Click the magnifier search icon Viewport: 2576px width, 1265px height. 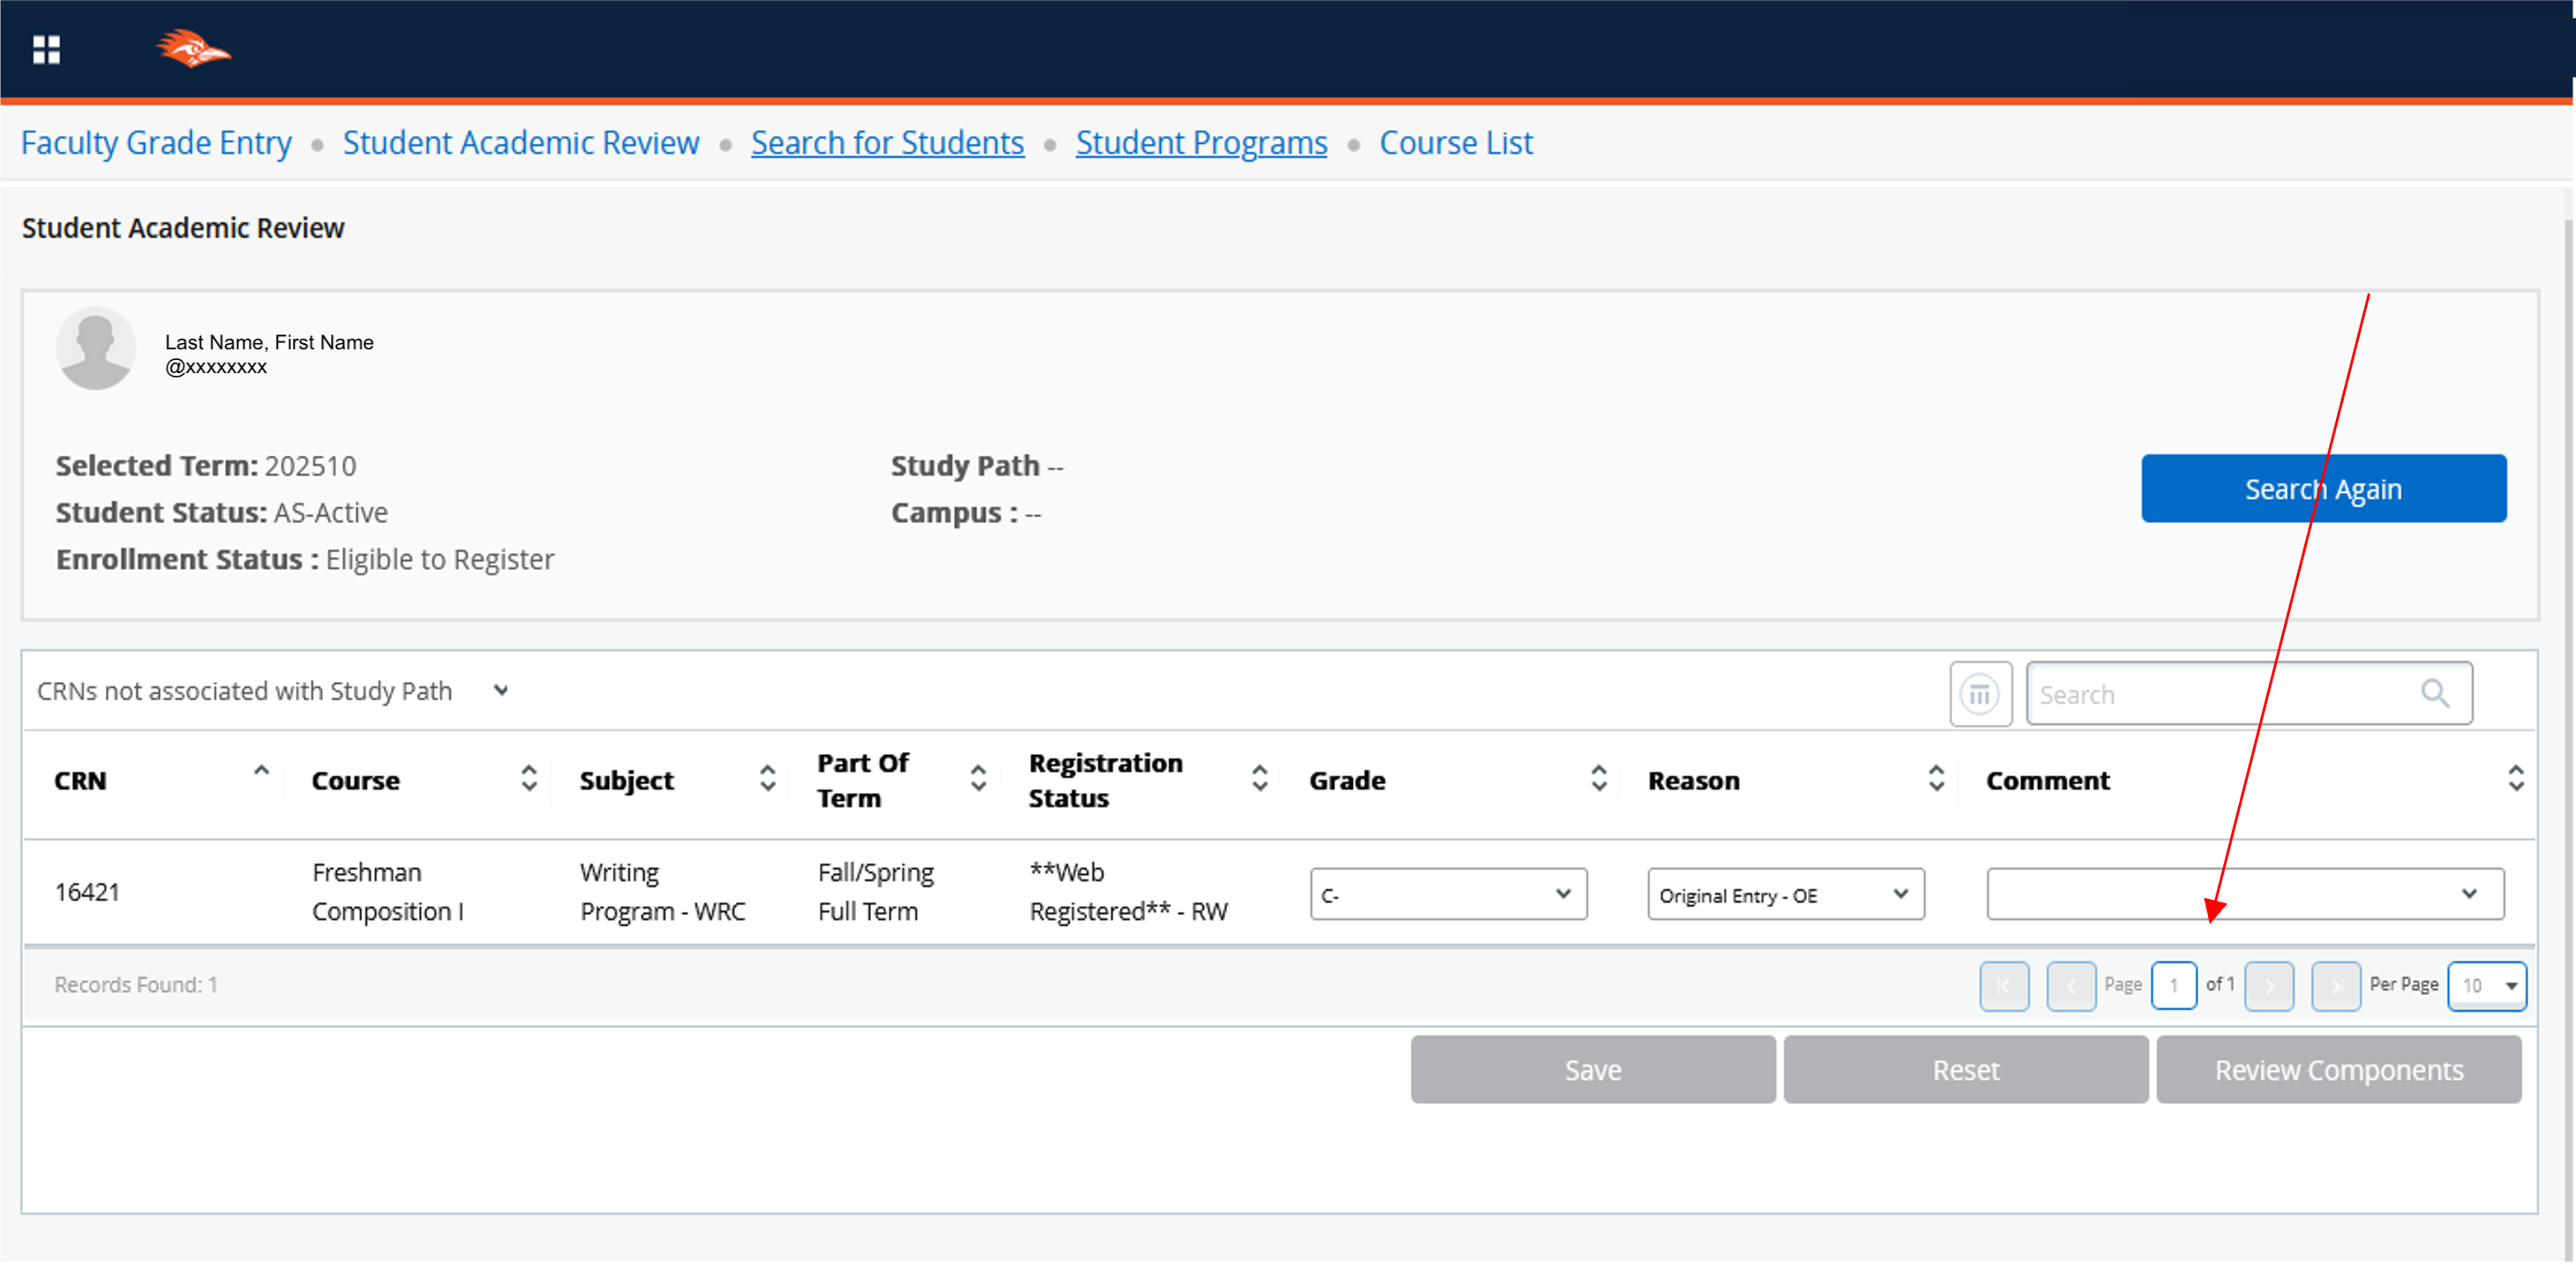[2434, 693]
